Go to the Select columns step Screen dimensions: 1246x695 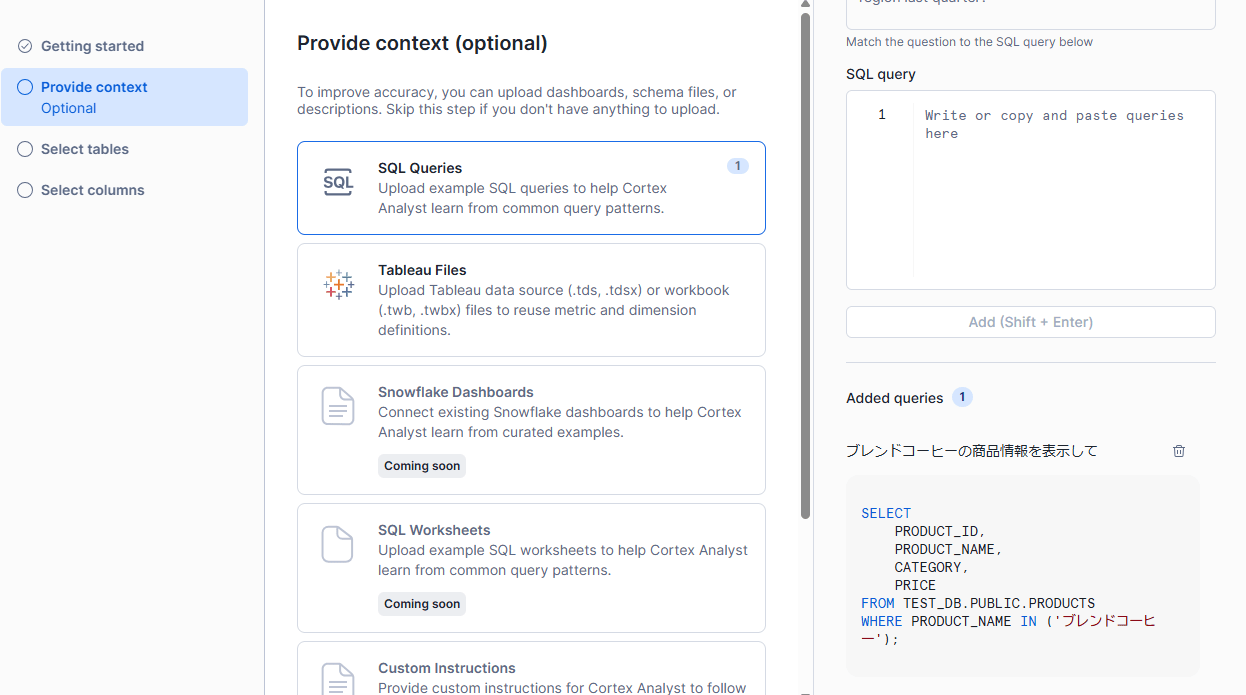pyautogui.click(x=93, y=190)
